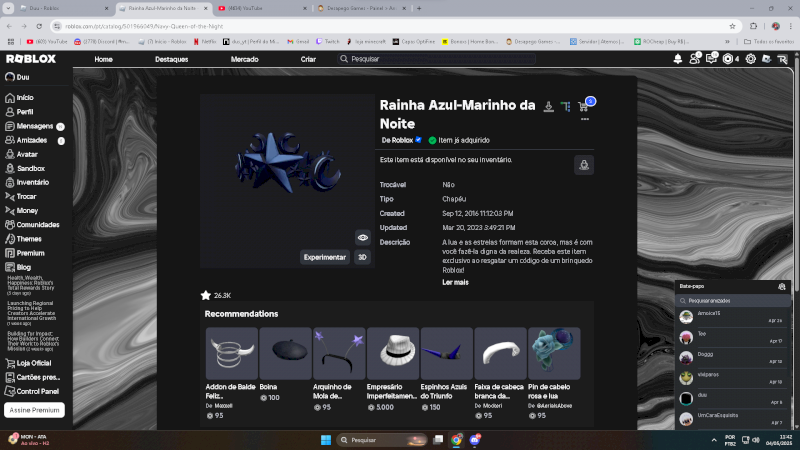Switch item preview to 3D
This screenshot has width=800, height=450.
(x=362, y=257)
